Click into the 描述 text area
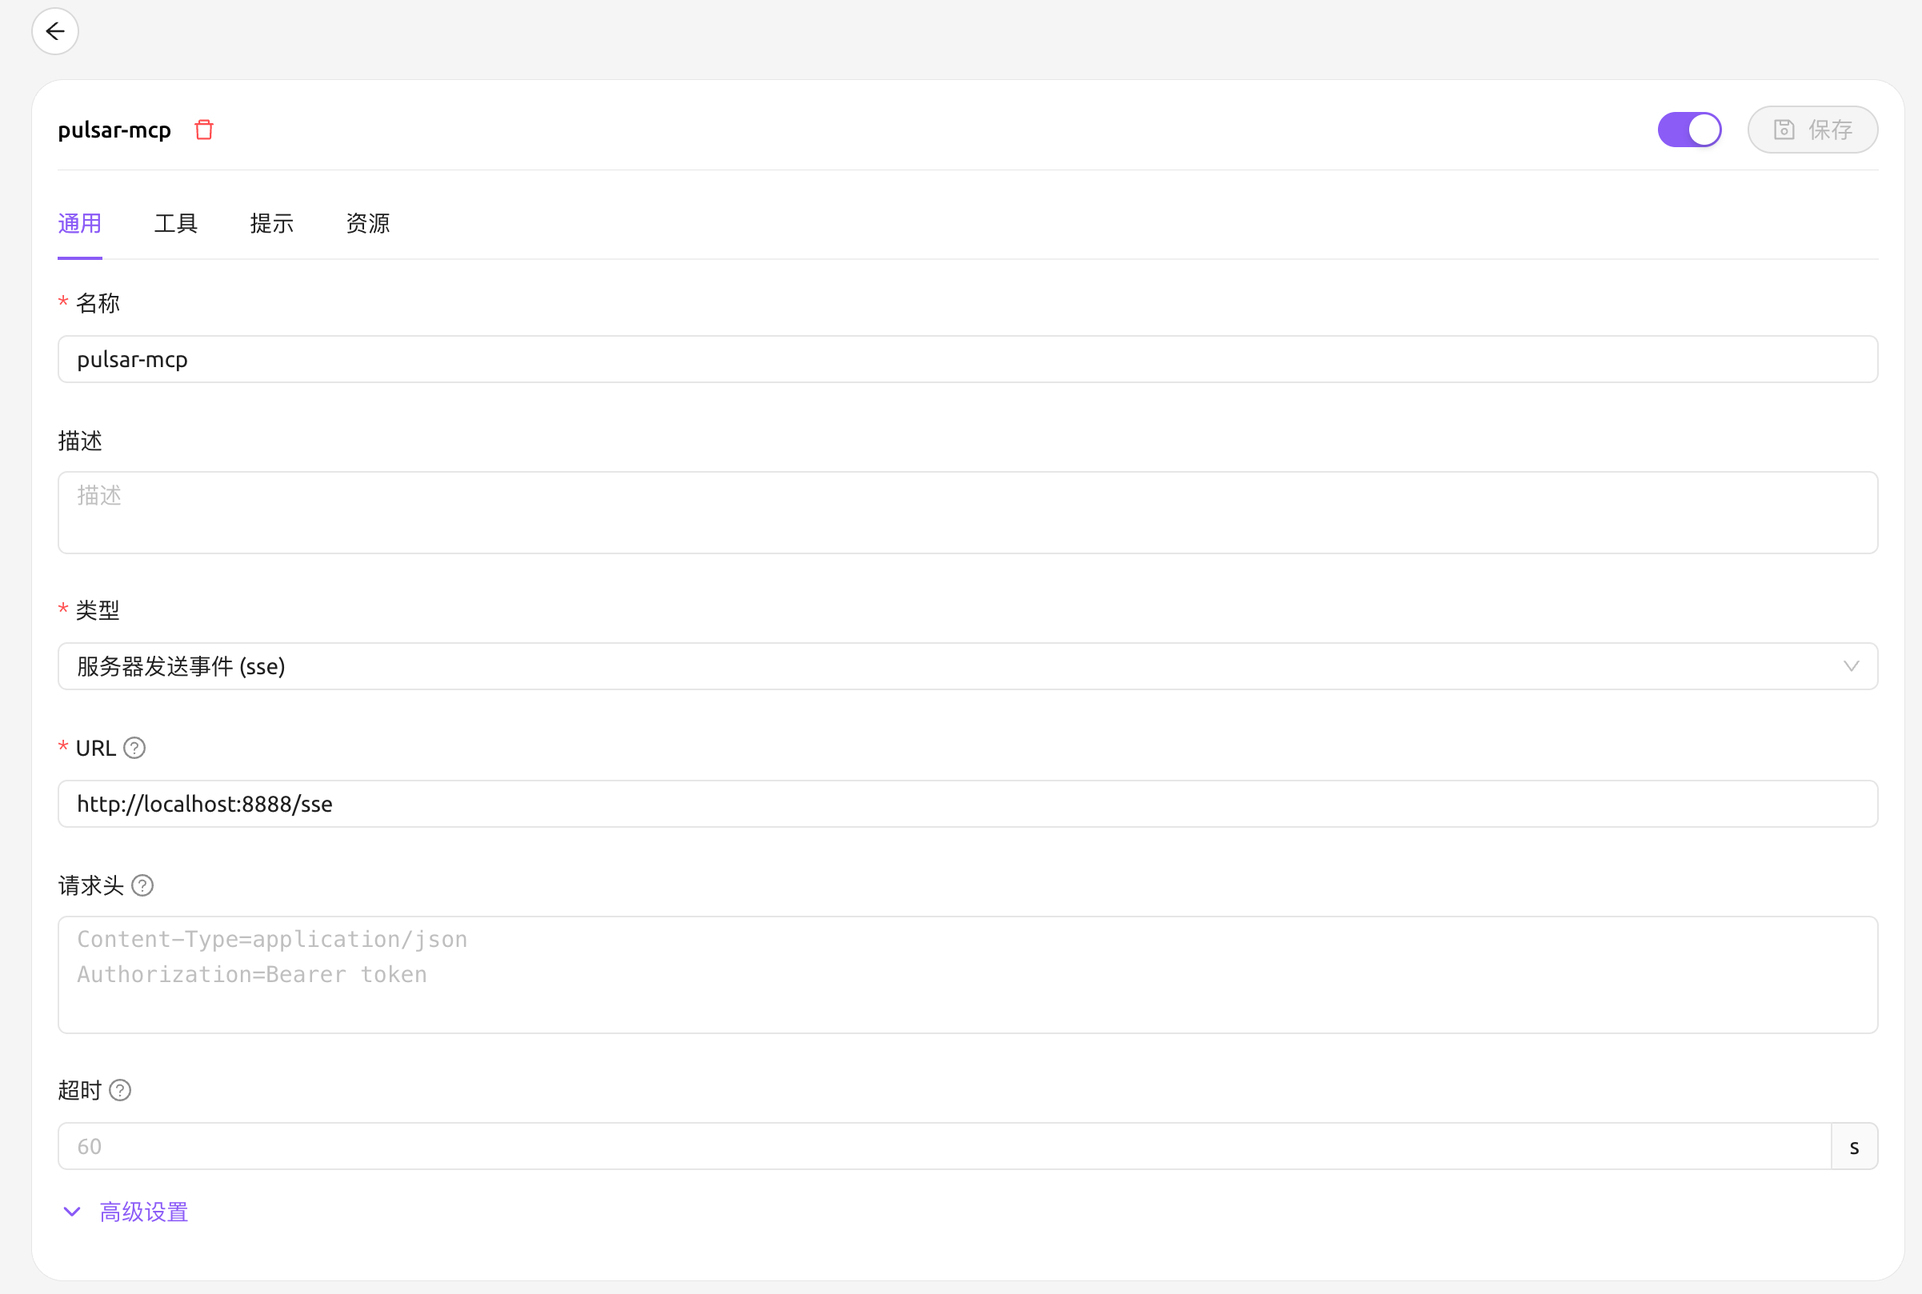 pyautogui.click(x=968, y=513)
